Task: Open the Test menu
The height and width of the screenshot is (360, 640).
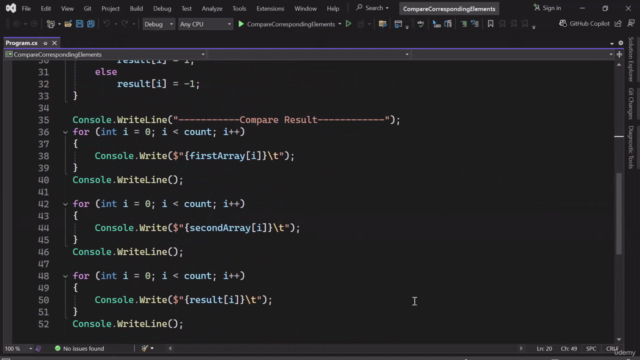Action: coord(187,8)
